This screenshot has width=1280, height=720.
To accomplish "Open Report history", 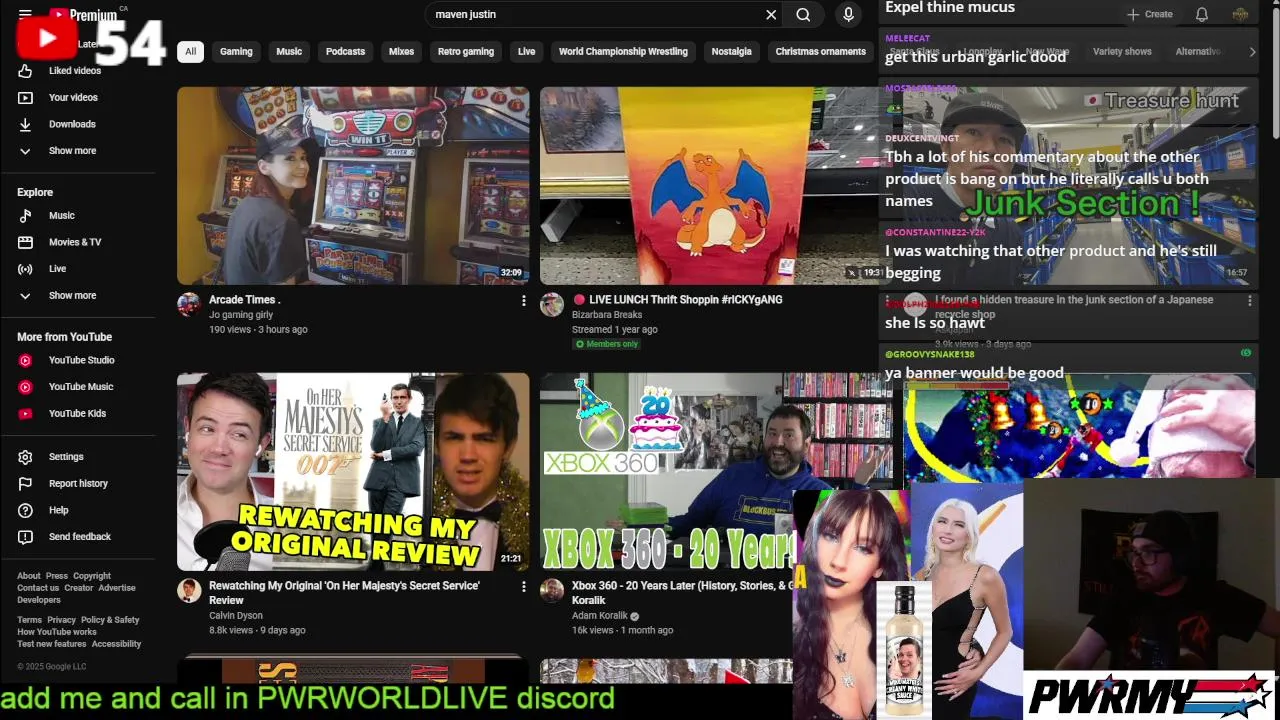I will click(x=78, y=484).
